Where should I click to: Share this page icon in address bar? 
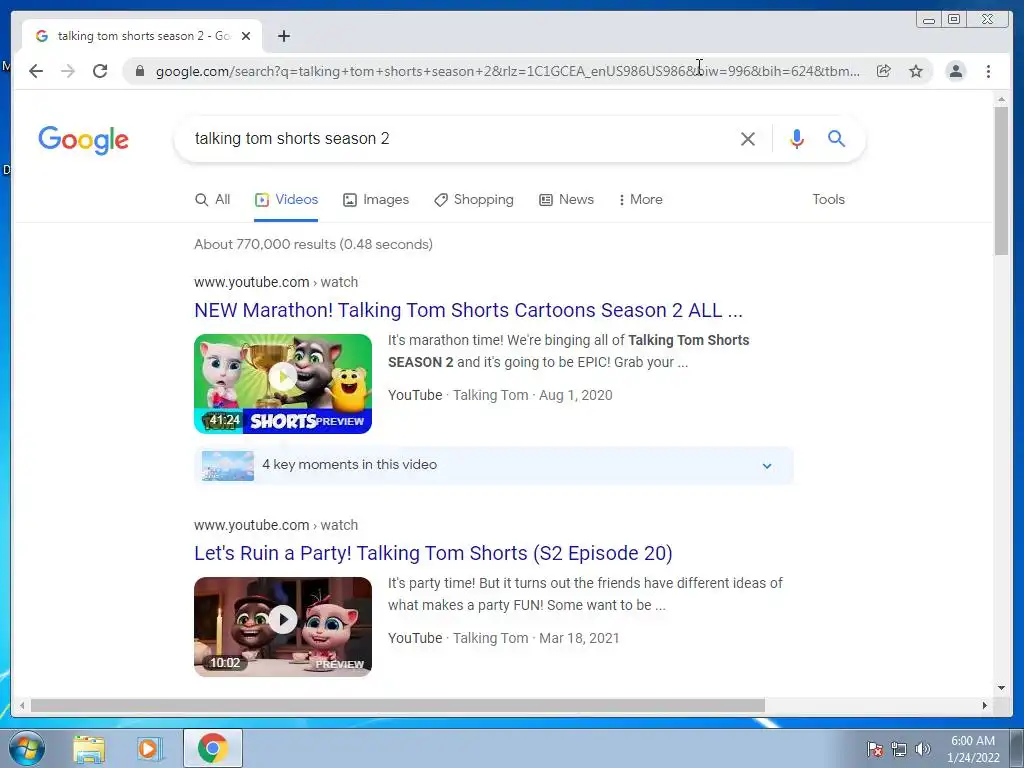884,71
